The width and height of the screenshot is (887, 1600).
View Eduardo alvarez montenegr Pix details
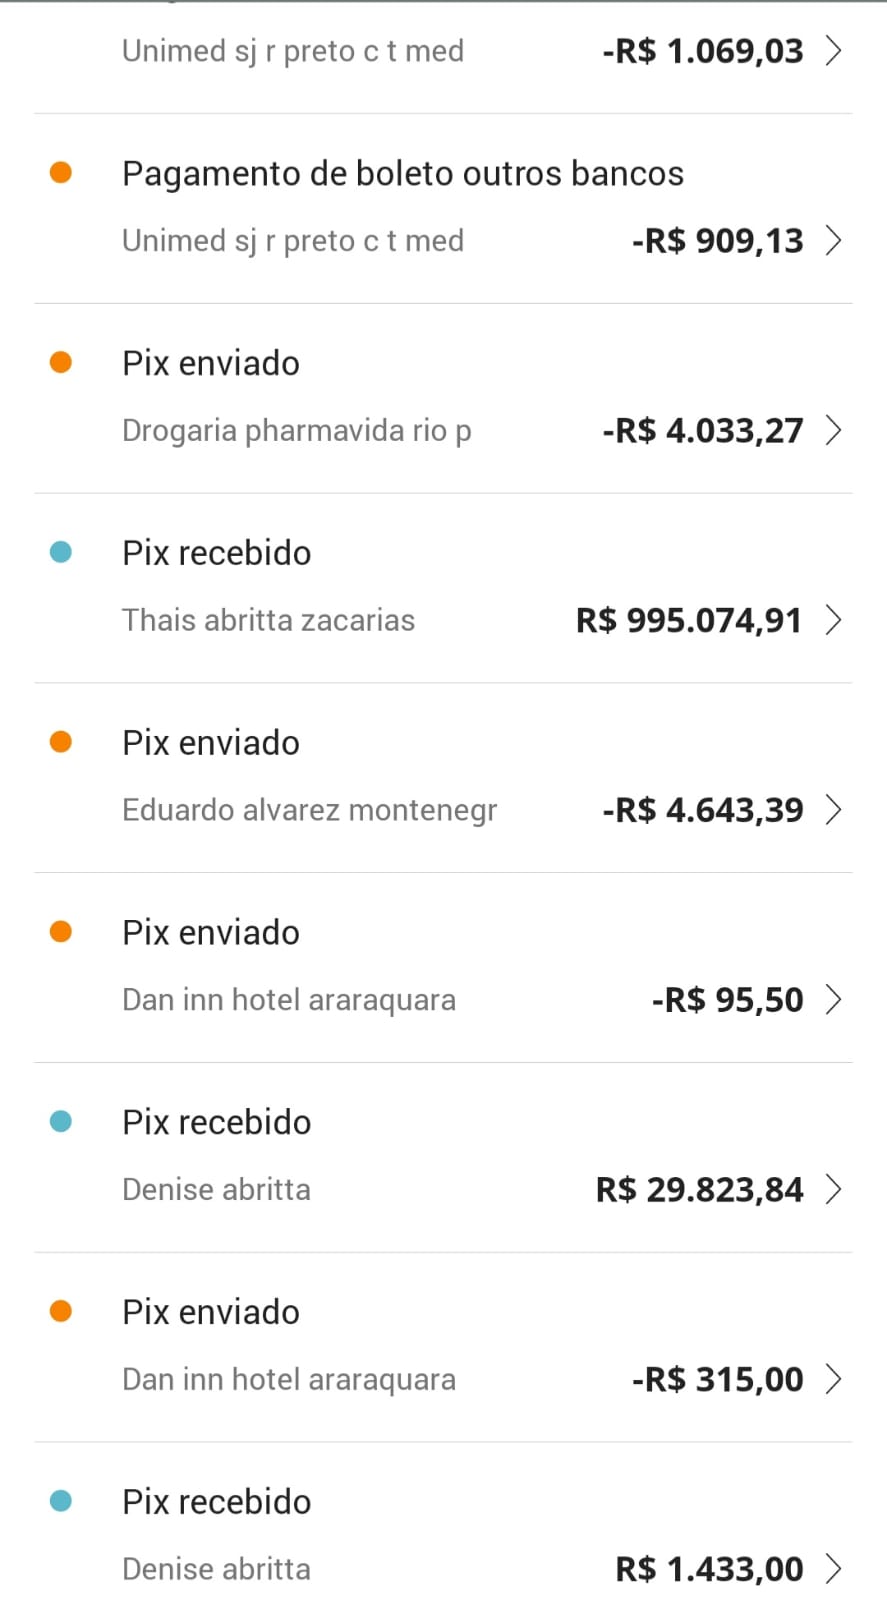coord(309,810)
